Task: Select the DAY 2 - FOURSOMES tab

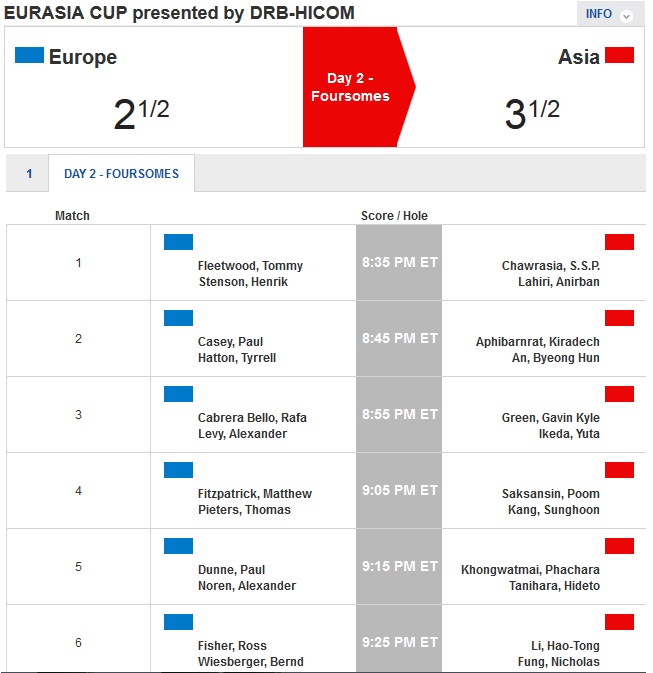Action: (x=121, y=174)
